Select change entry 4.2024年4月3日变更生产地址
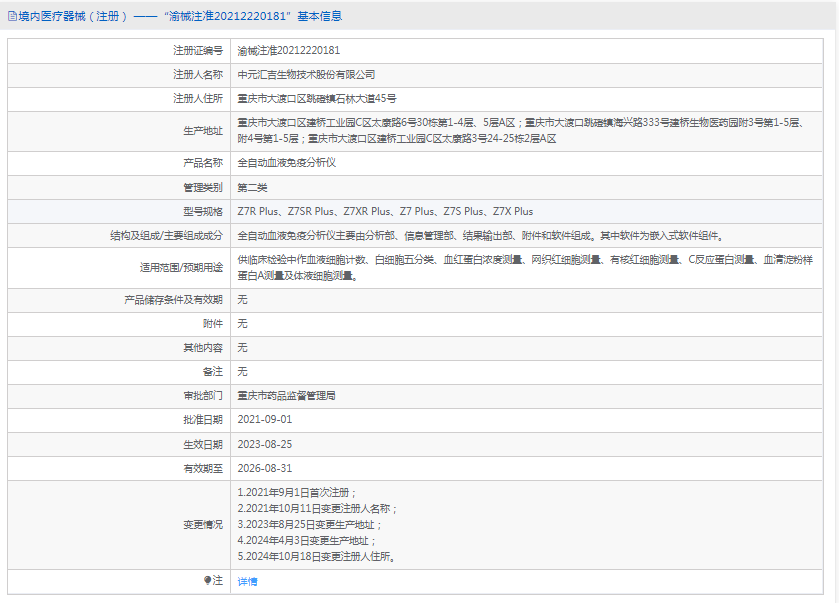The width and height of the screenshot is (839, 603). [307, 540]
